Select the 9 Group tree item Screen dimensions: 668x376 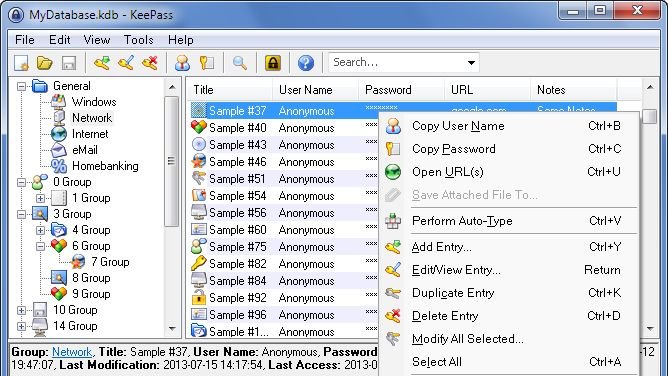pyautogui.click(x=91, y=294)
